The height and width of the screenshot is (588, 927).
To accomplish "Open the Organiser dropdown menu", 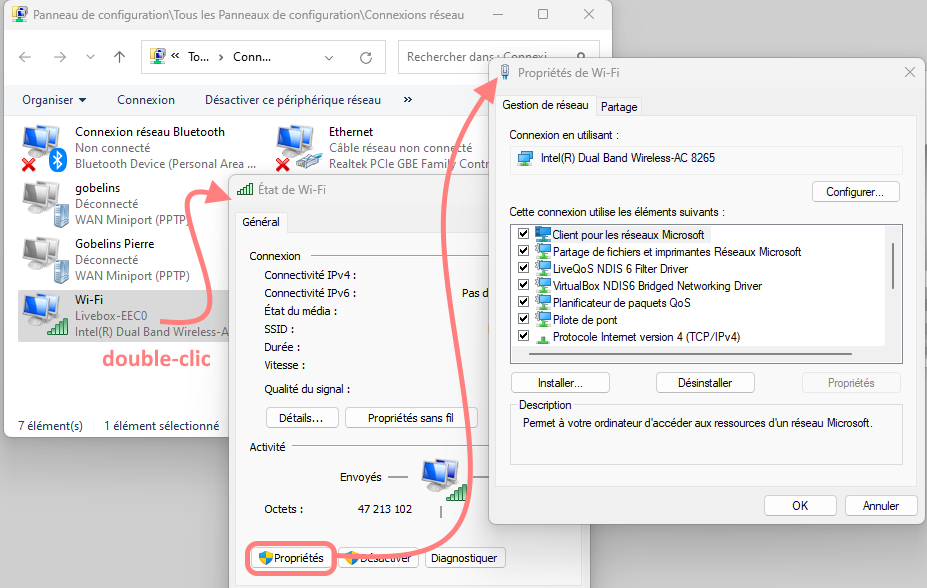I will pos(54,100).
